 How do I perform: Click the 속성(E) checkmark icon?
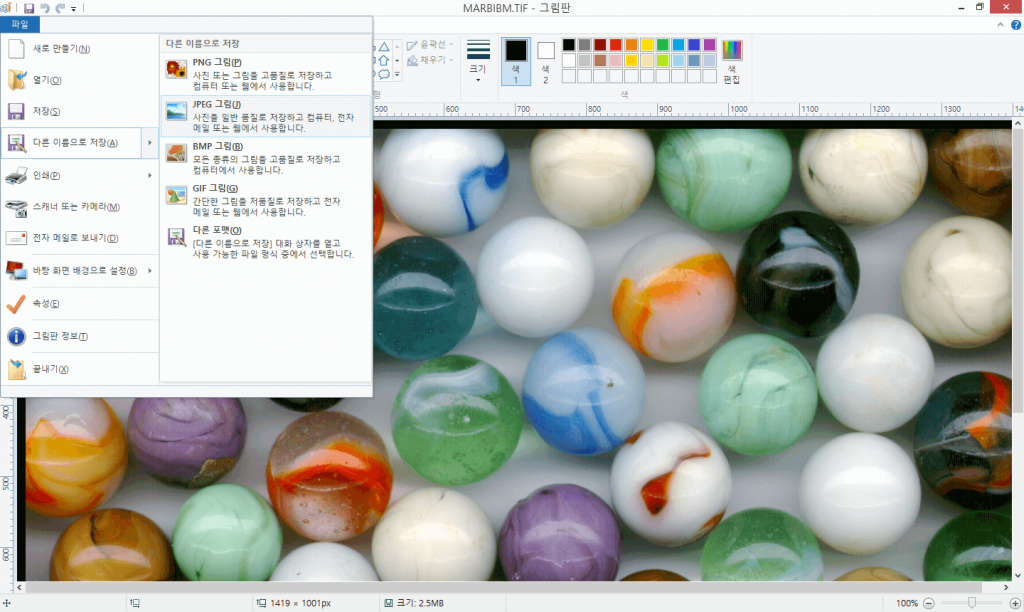click(x=16, y=304)
